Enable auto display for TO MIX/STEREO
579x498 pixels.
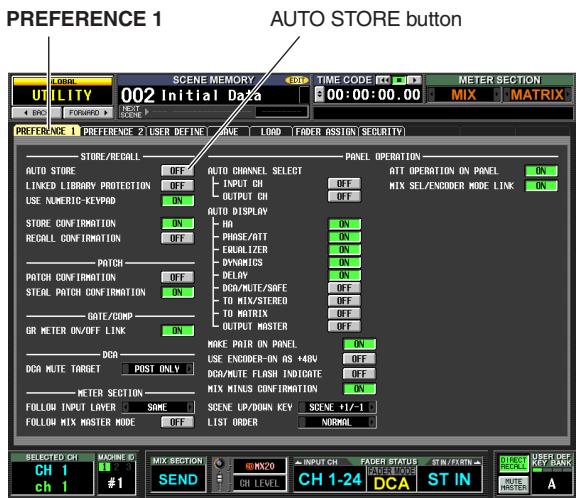click(x=344, y=301)
